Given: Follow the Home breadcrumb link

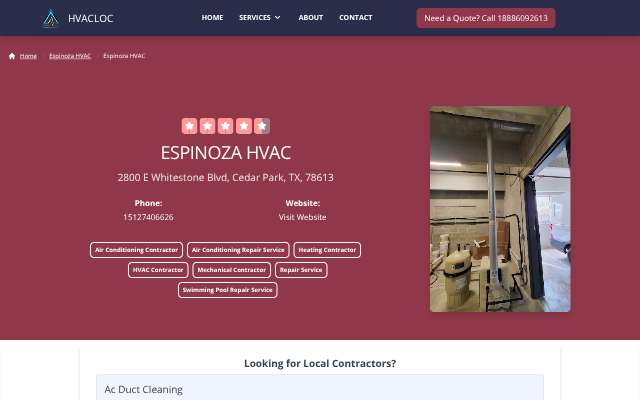Looking at the screenshot, I should point(28,56).
